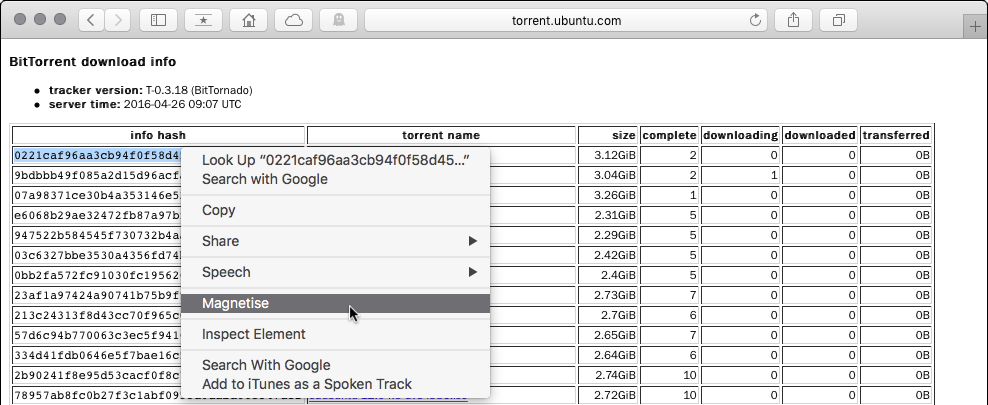Open the Share toolbar button
This screenshot has width=988, height=405.
[x=793, y=20]
